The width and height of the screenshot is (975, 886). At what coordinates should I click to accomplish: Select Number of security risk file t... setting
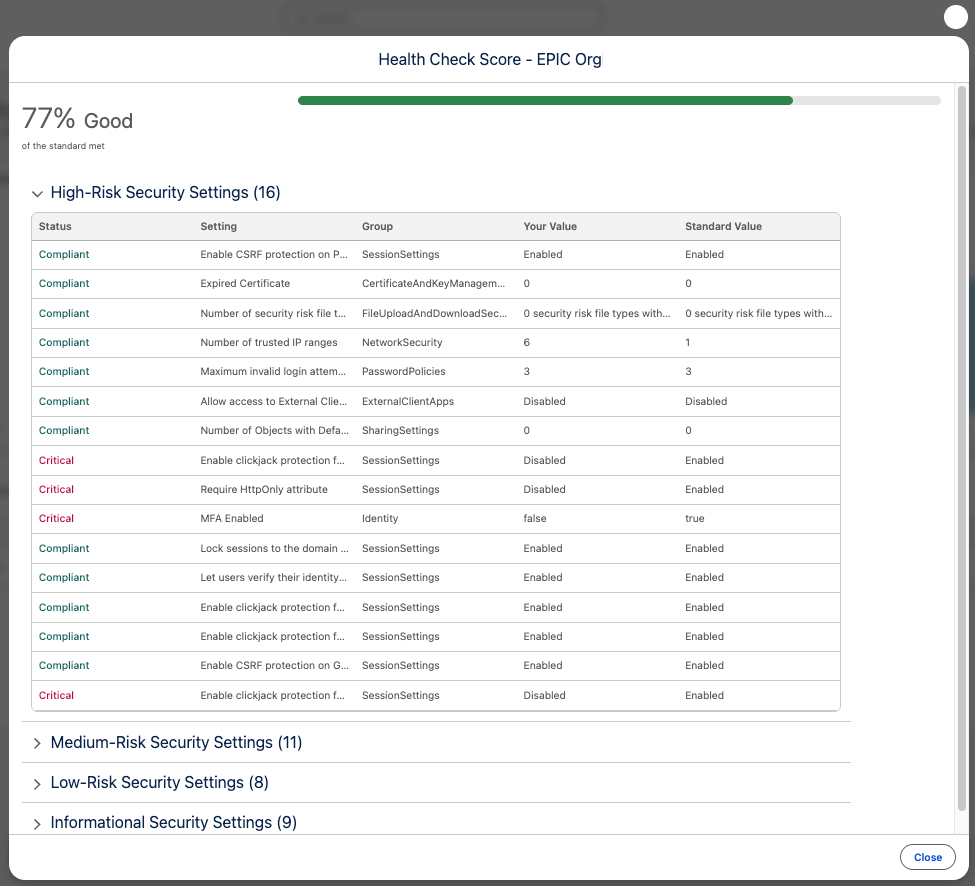(272, 313)
